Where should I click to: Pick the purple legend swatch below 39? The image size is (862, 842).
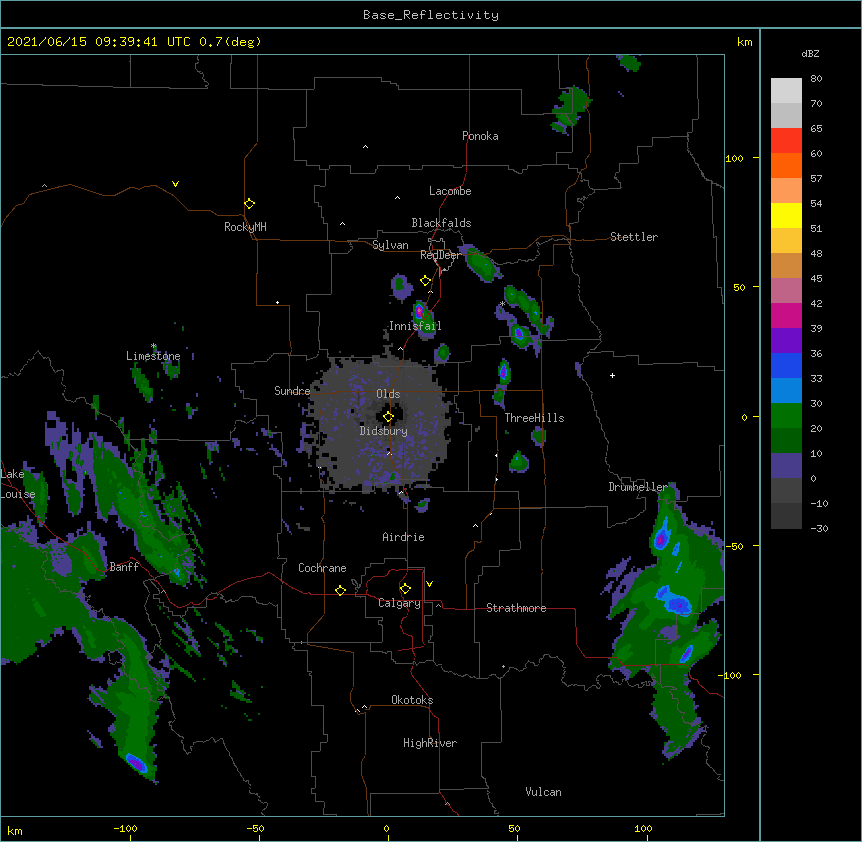tap(786, 341)
